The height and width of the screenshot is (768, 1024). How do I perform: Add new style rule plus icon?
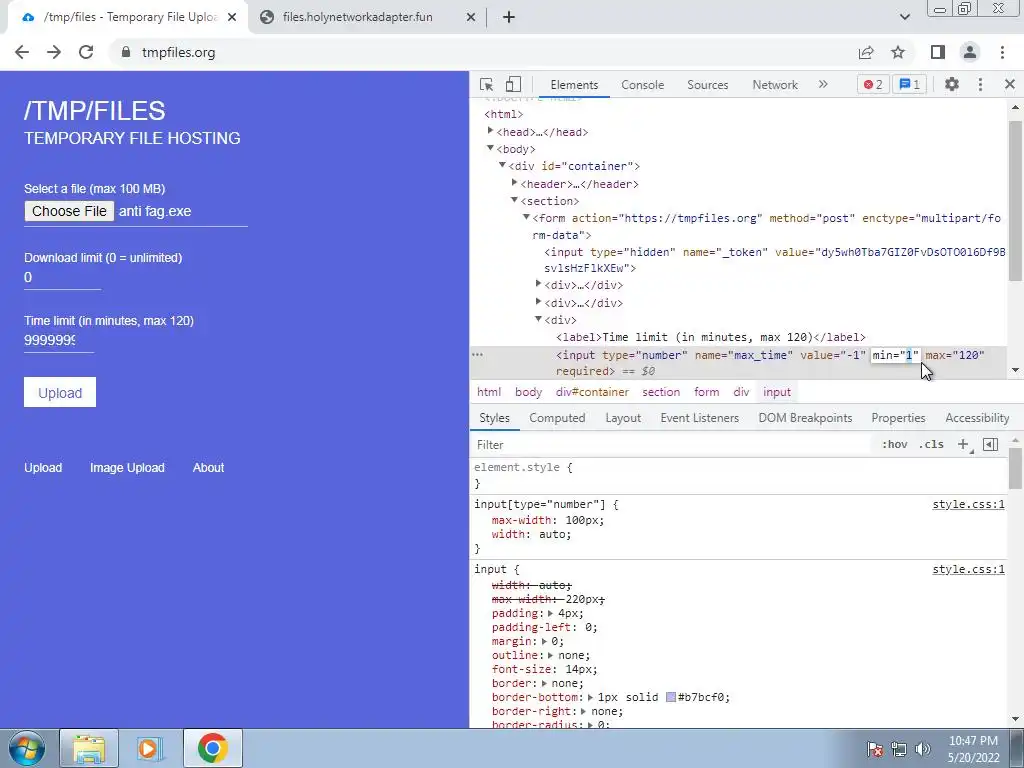click(964, 445)
